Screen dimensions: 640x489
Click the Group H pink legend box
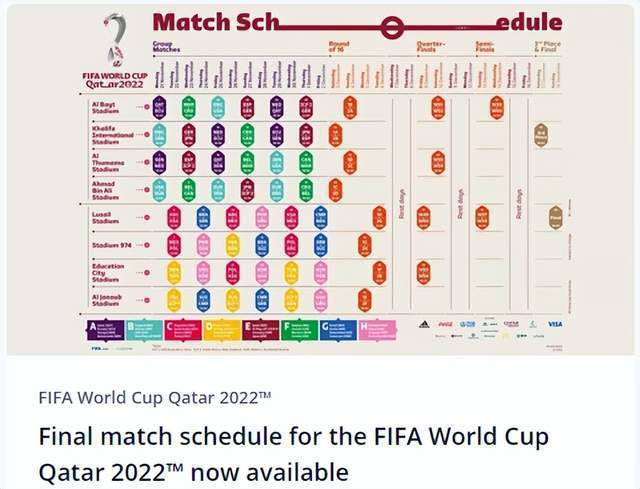click(377, 330)
